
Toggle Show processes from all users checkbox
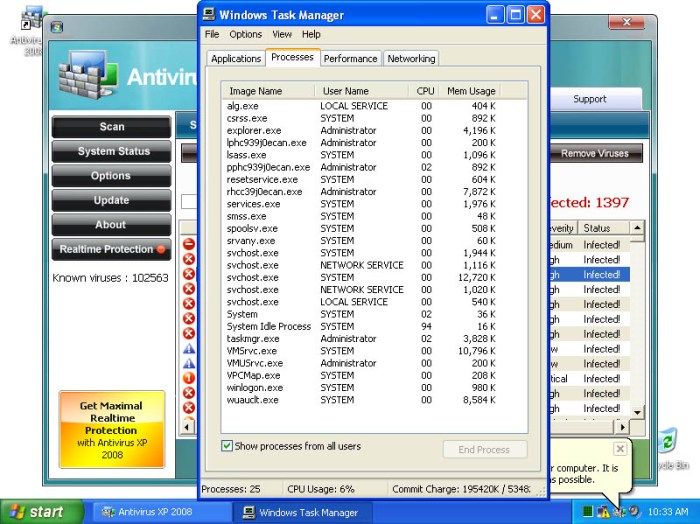[227, 446]
